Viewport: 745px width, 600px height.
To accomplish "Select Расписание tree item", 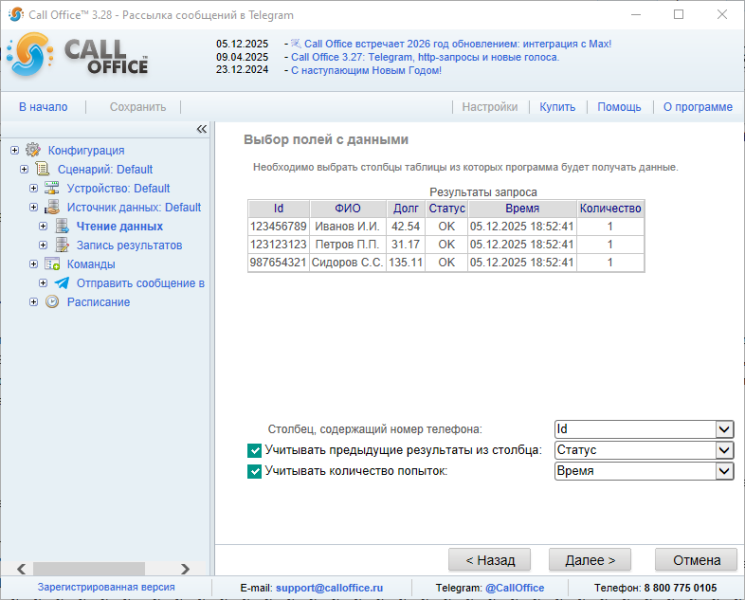I will click(98, 302).
